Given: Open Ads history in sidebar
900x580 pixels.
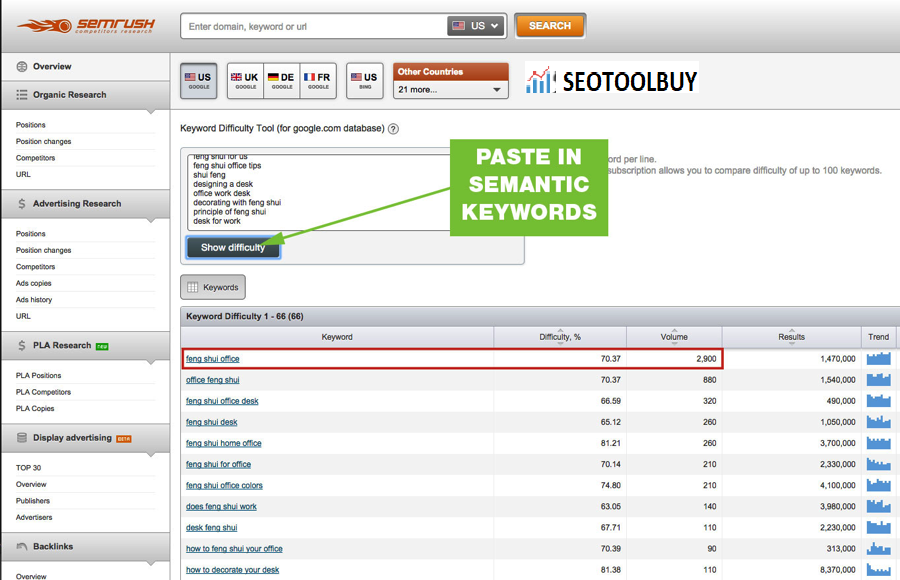Looking at the screenshot, I should pyautogui.click(x=34, y=300).
